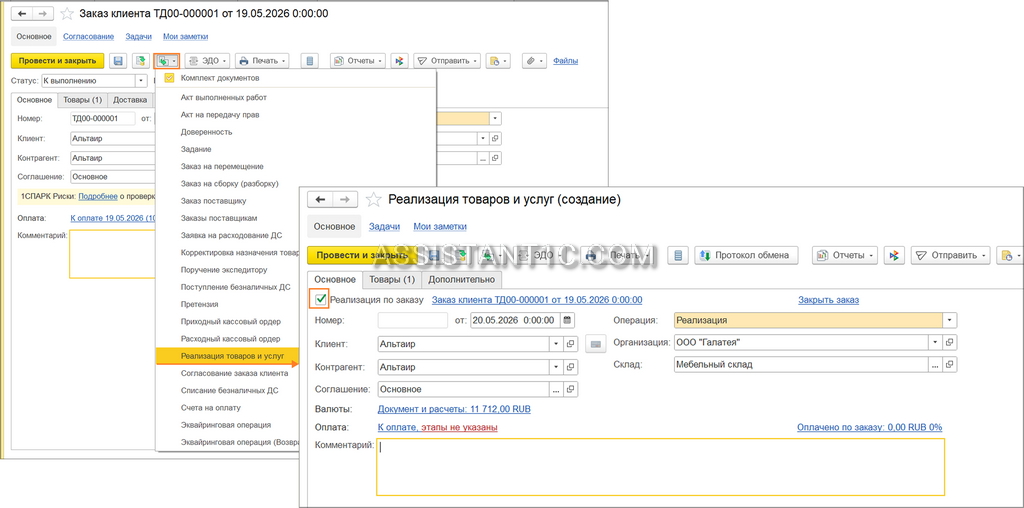
Task: Open the calendar picker next to the date
Action: (x=568, y=320)
